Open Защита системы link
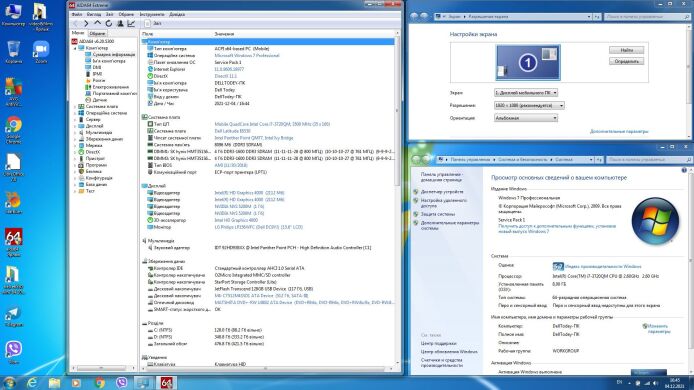 437,214
